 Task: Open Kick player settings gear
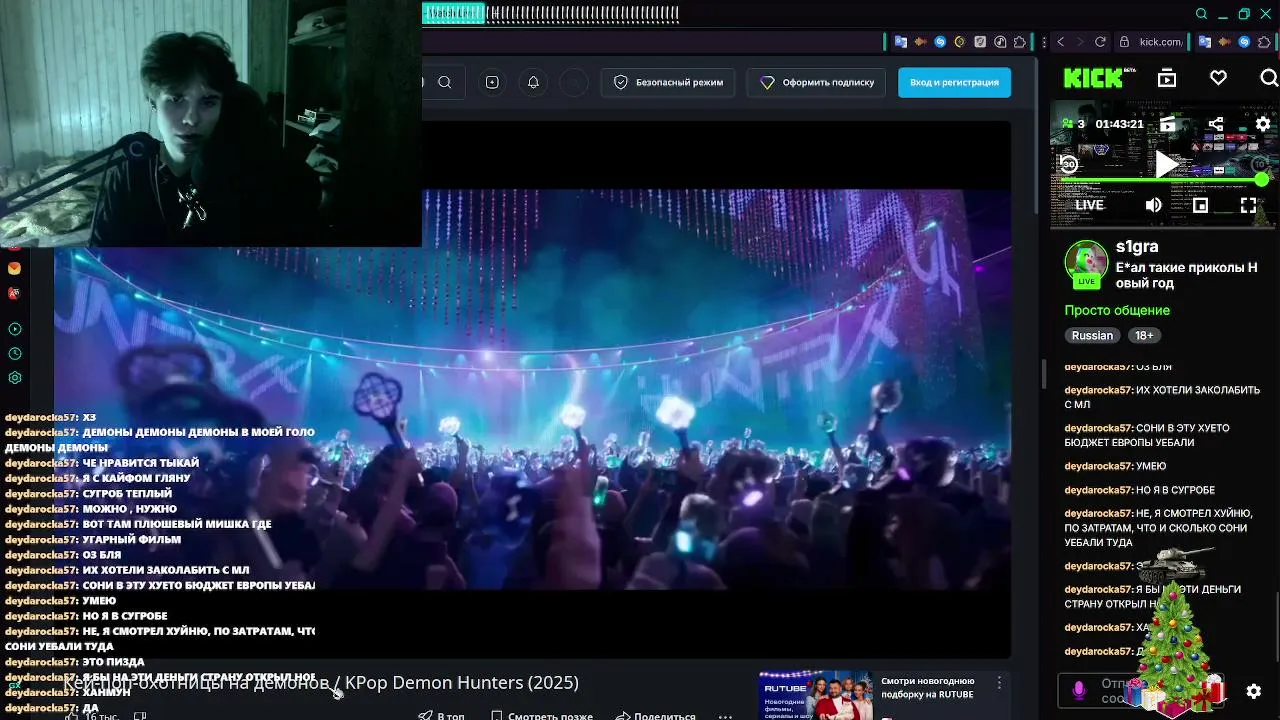pos(1262,124)
